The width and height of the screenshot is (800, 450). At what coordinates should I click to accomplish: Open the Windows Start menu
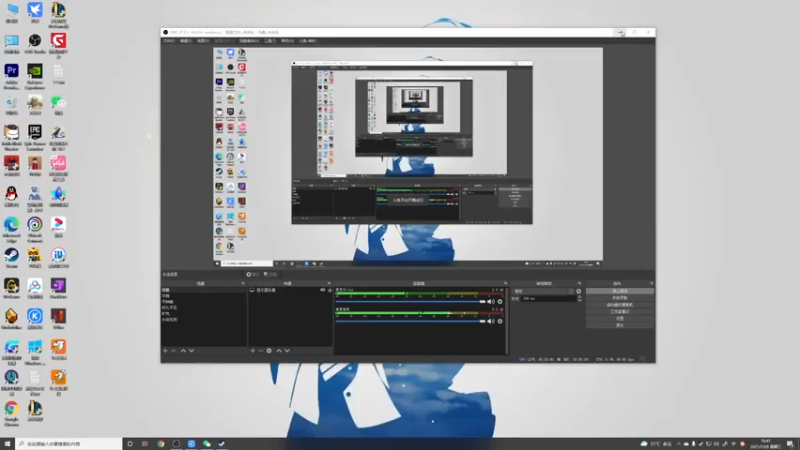(7, 444)
